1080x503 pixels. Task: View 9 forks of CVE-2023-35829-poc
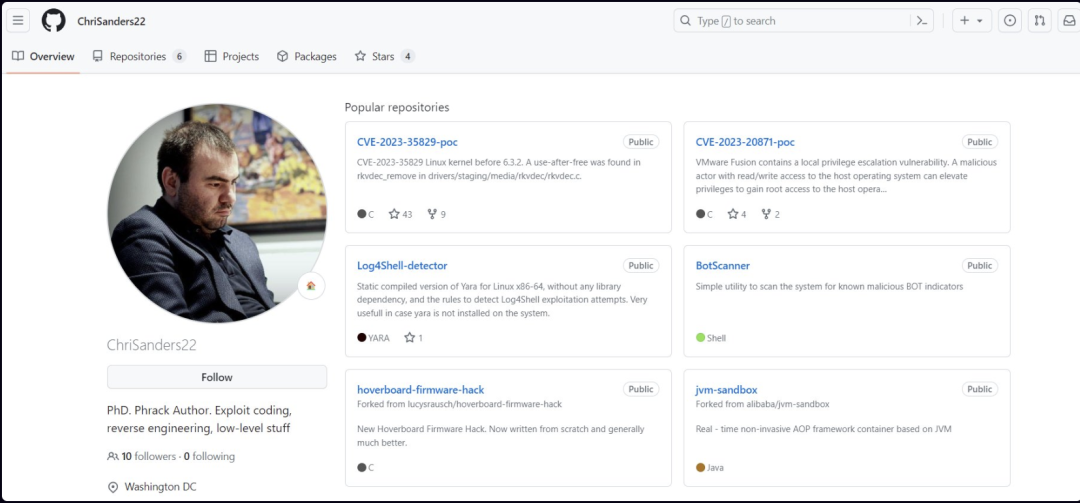pyautogui.click(x=436, y=214)
